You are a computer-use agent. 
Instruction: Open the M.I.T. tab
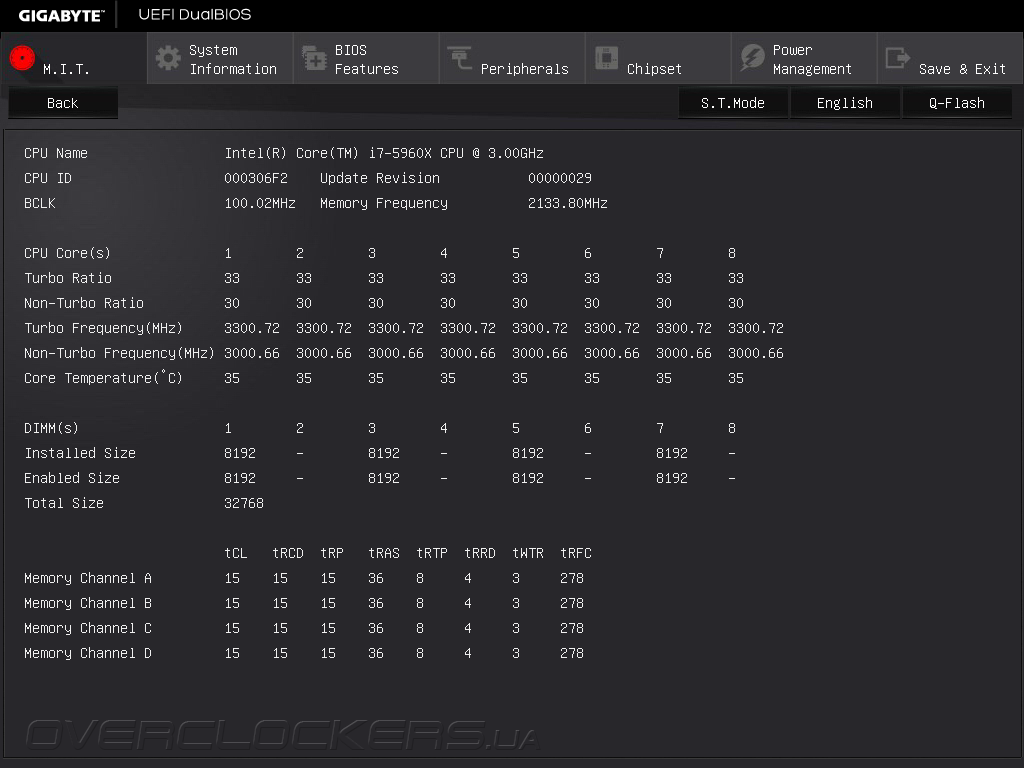(x=74, y=59)
